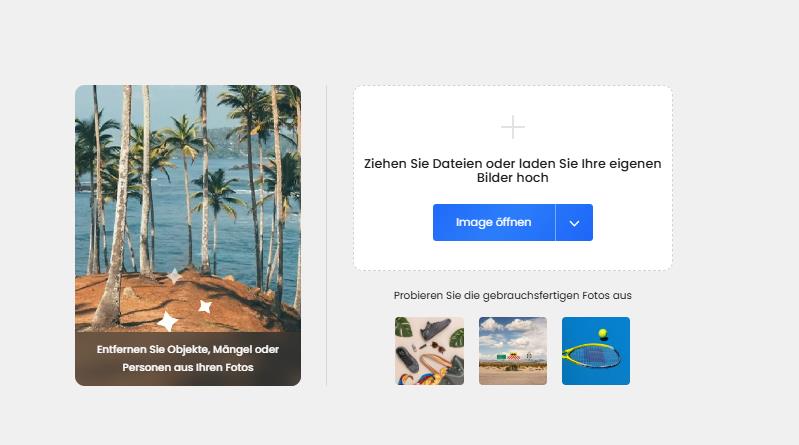Click the plus icon in upload area
This screenshot has width=799, height=445.
pyautogui.click(x=513, y=127)
